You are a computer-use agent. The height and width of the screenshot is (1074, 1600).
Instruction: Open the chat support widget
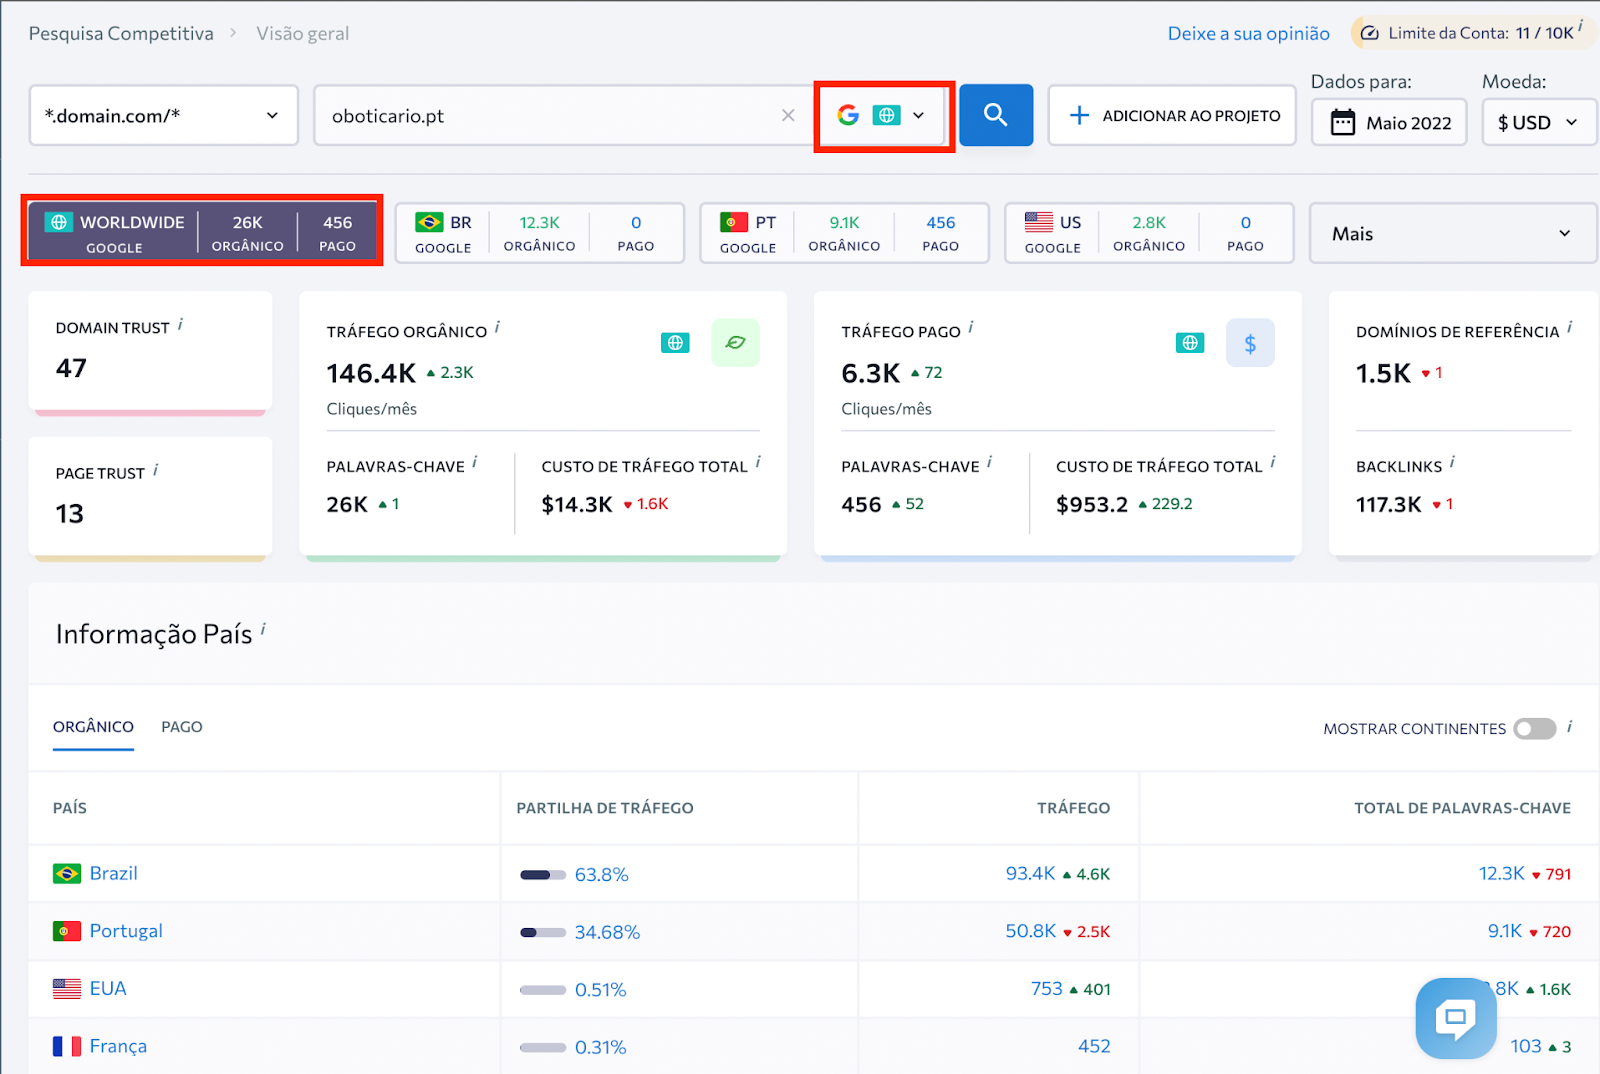point(1456,1018)
